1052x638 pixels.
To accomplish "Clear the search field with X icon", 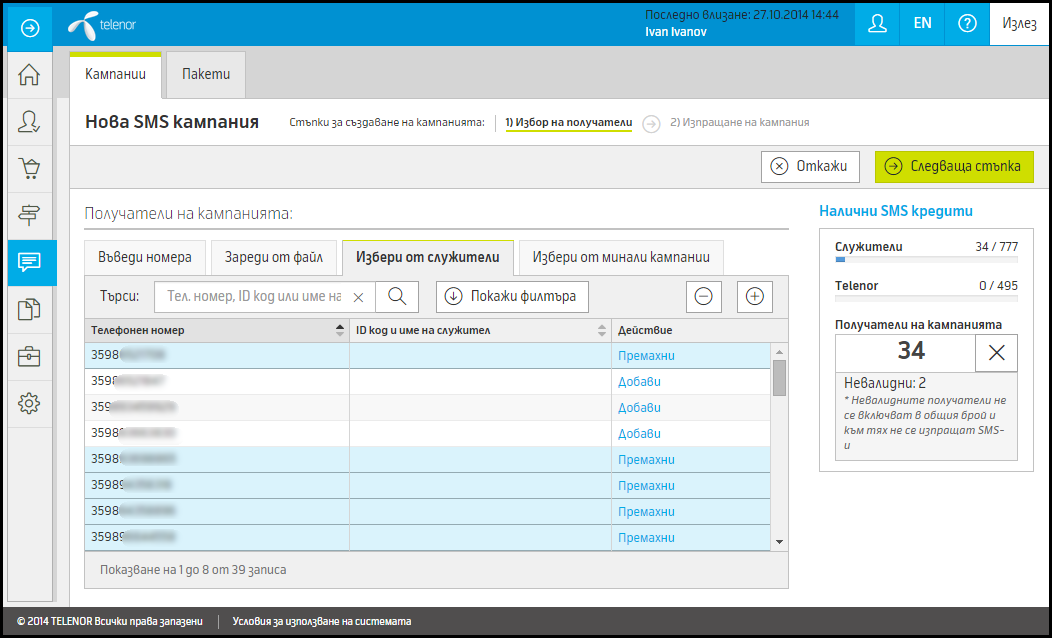I will pos(358,297).
